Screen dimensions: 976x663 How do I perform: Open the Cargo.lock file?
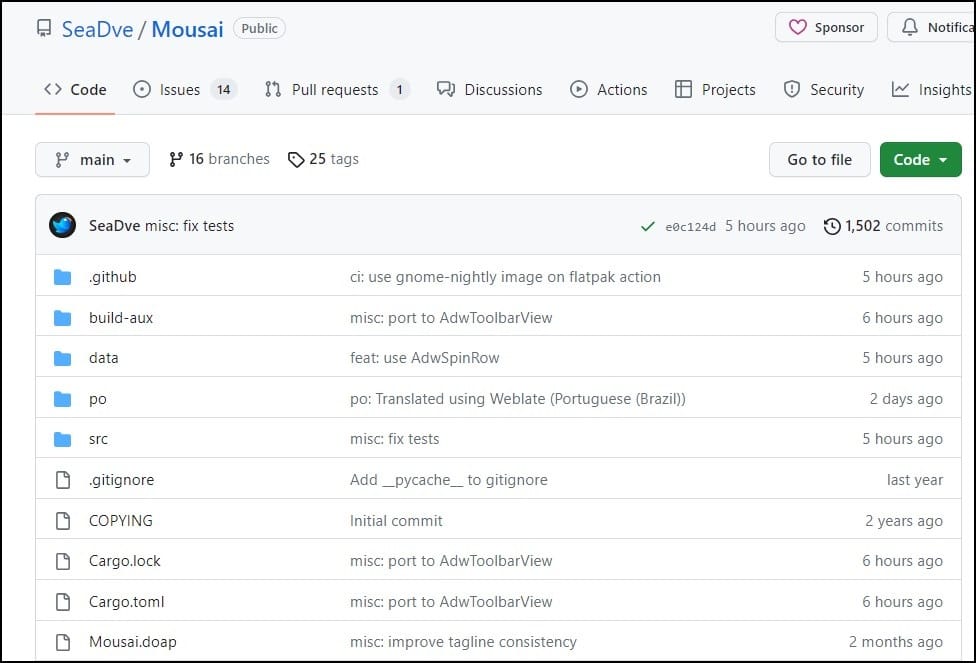[x=124, y=561]
